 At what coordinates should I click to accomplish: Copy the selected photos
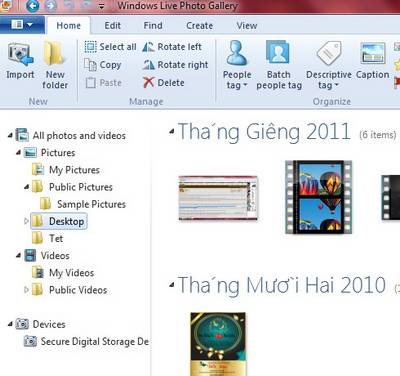103,65
